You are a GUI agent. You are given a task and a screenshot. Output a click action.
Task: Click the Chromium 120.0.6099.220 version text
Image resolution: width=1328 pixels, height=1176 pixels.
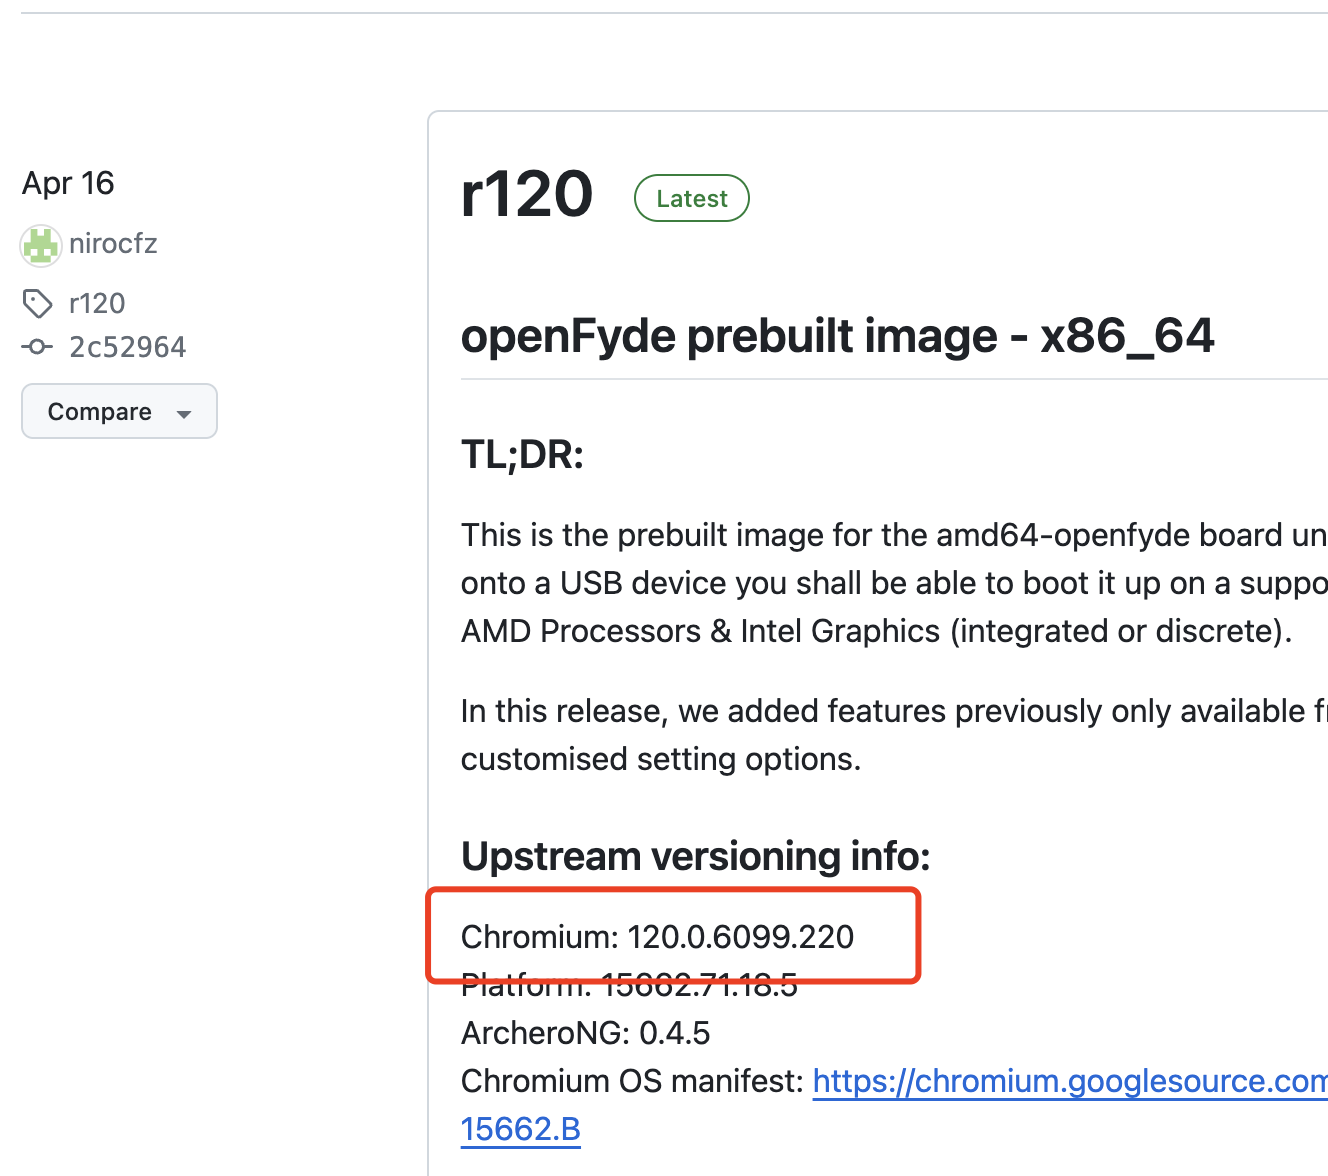[657, 937]
